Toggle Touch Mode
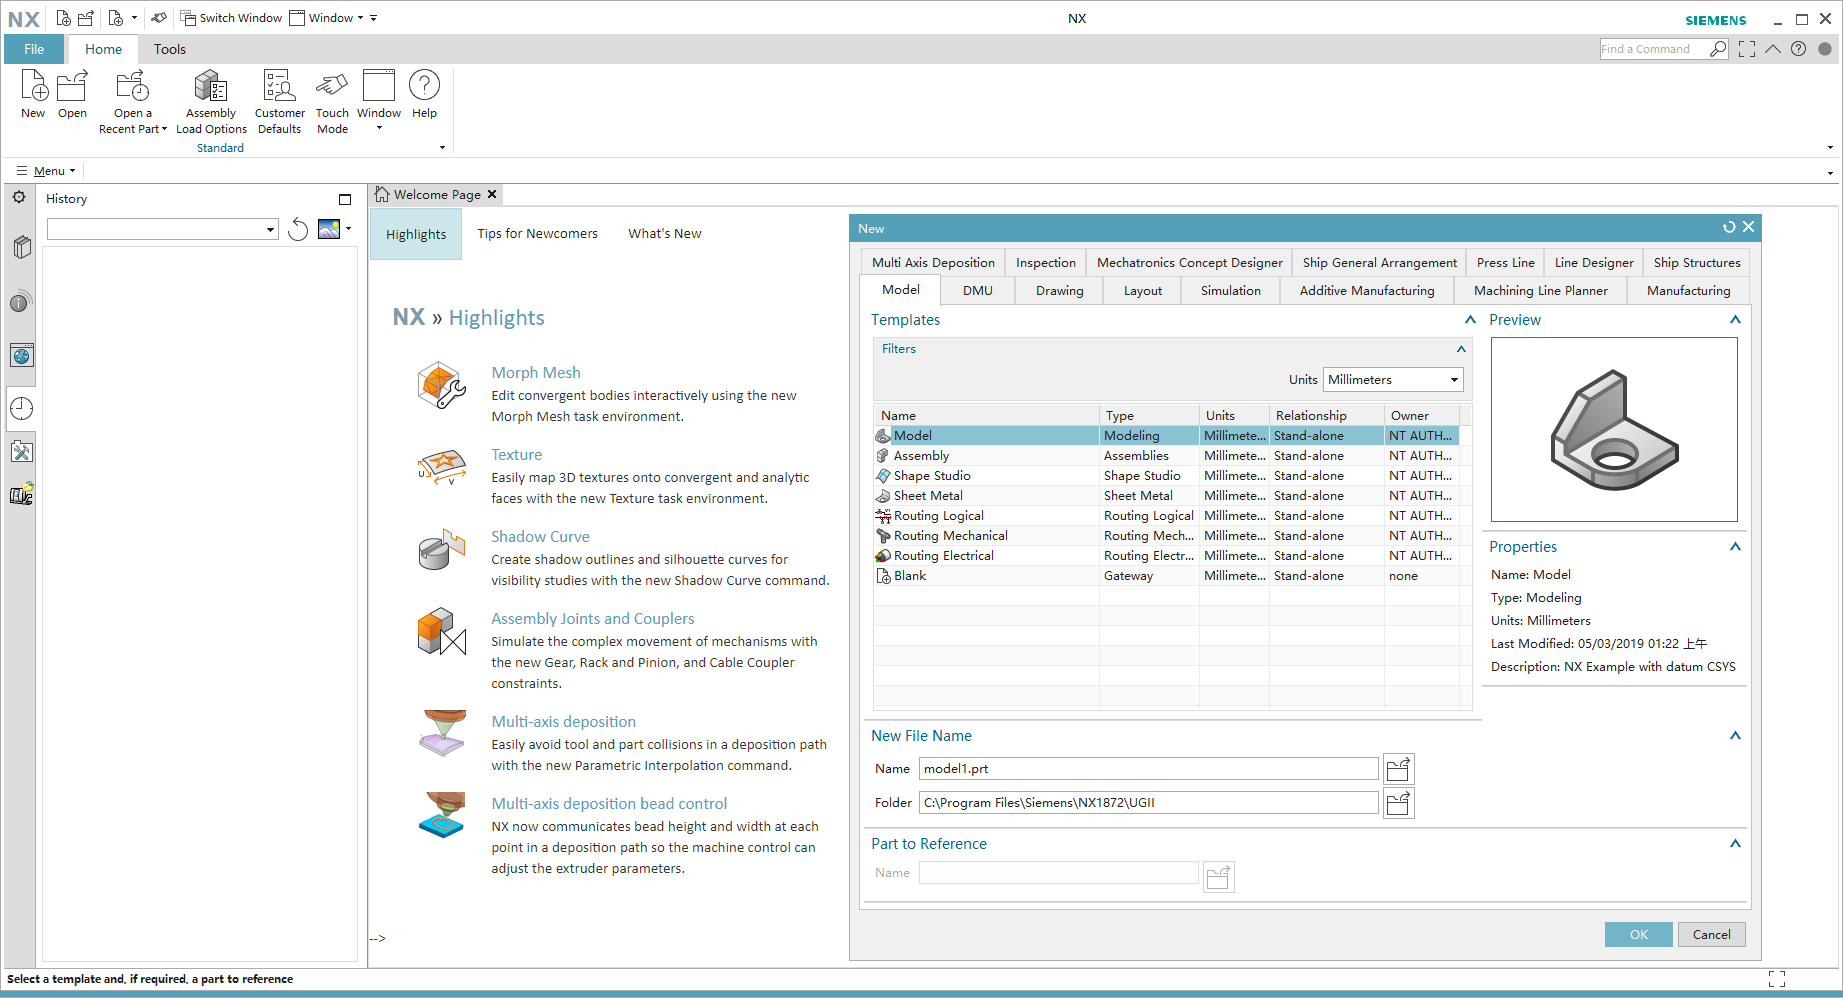This screenshot has height=998, width=1843. click(x=332, y=86)
